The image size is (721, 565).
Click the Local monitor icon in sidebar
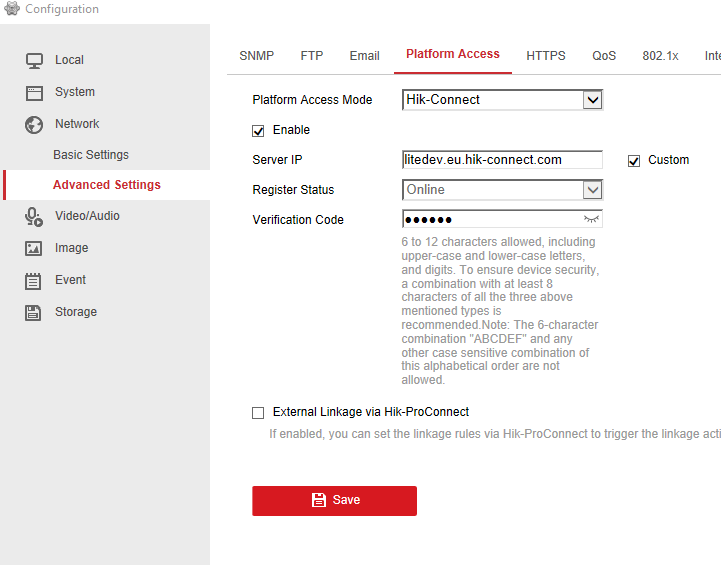[x=34, y=60]
